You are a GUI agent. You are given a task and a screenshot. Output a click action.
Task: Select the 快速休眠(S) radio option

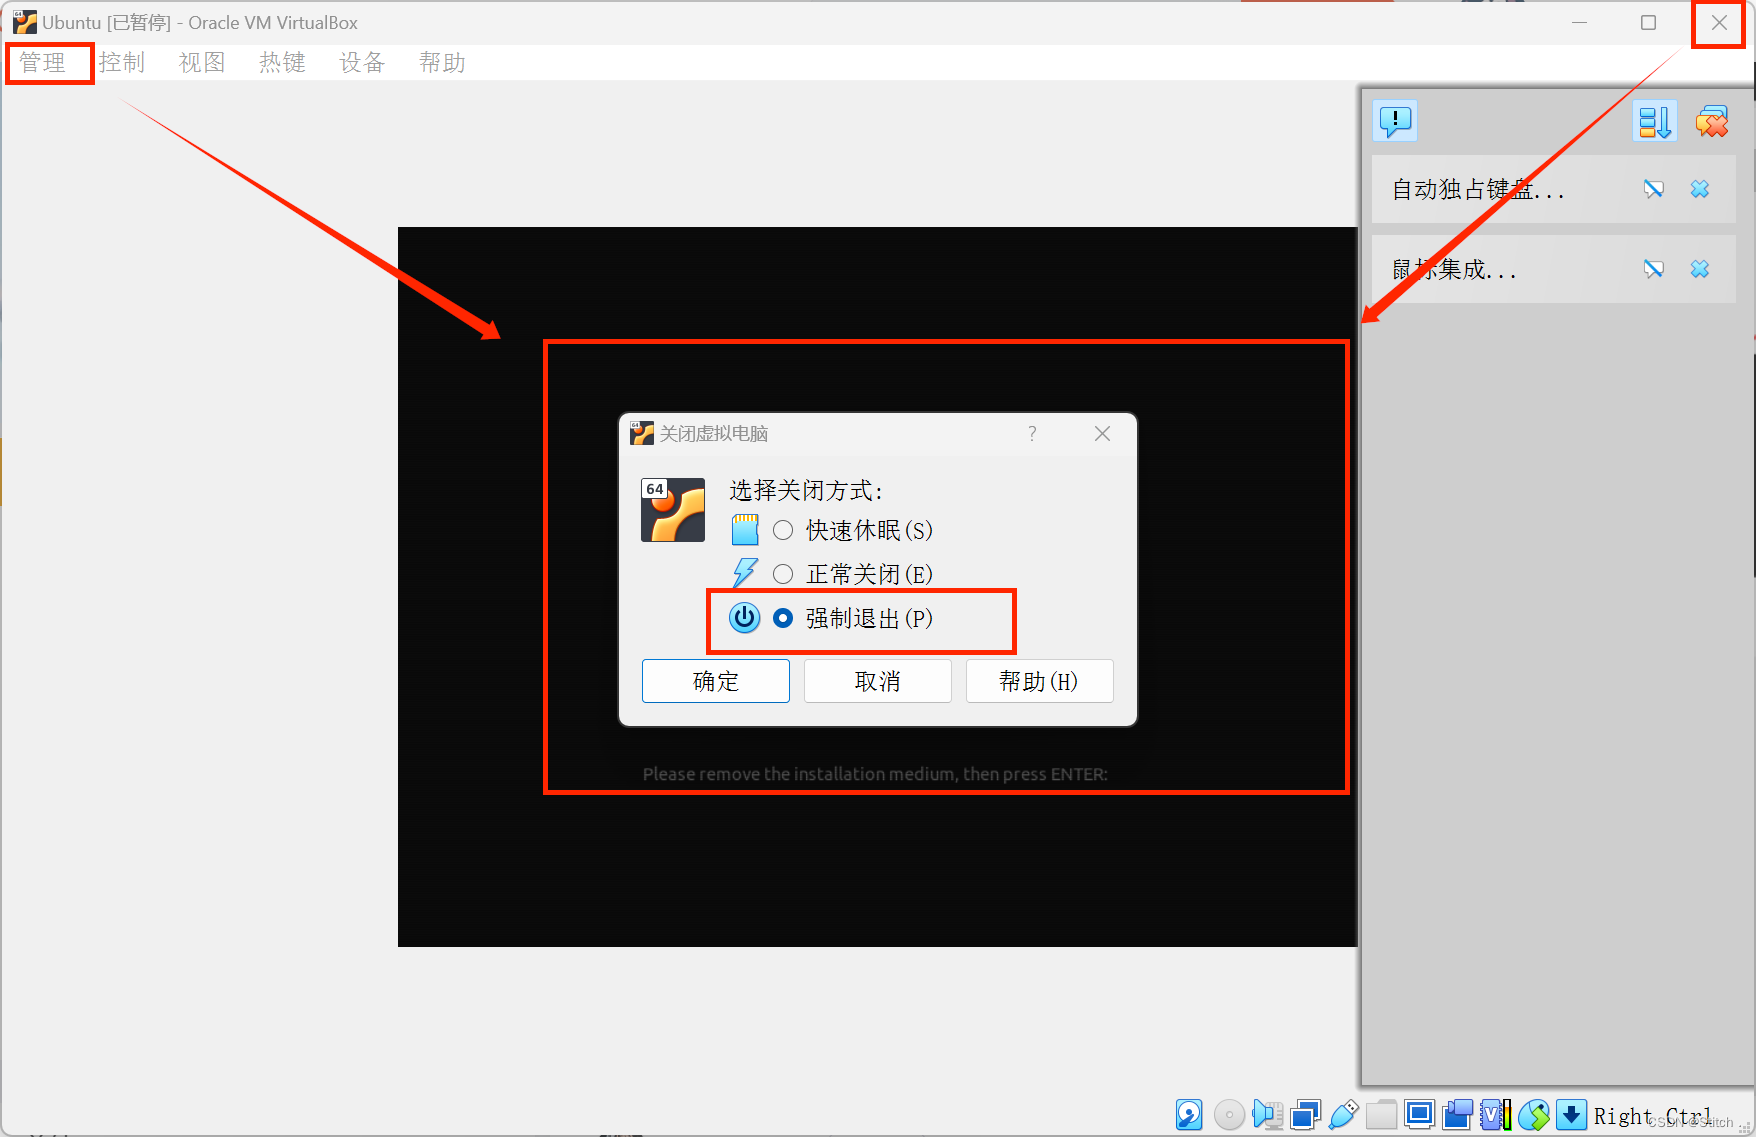[x=783, y=530]
